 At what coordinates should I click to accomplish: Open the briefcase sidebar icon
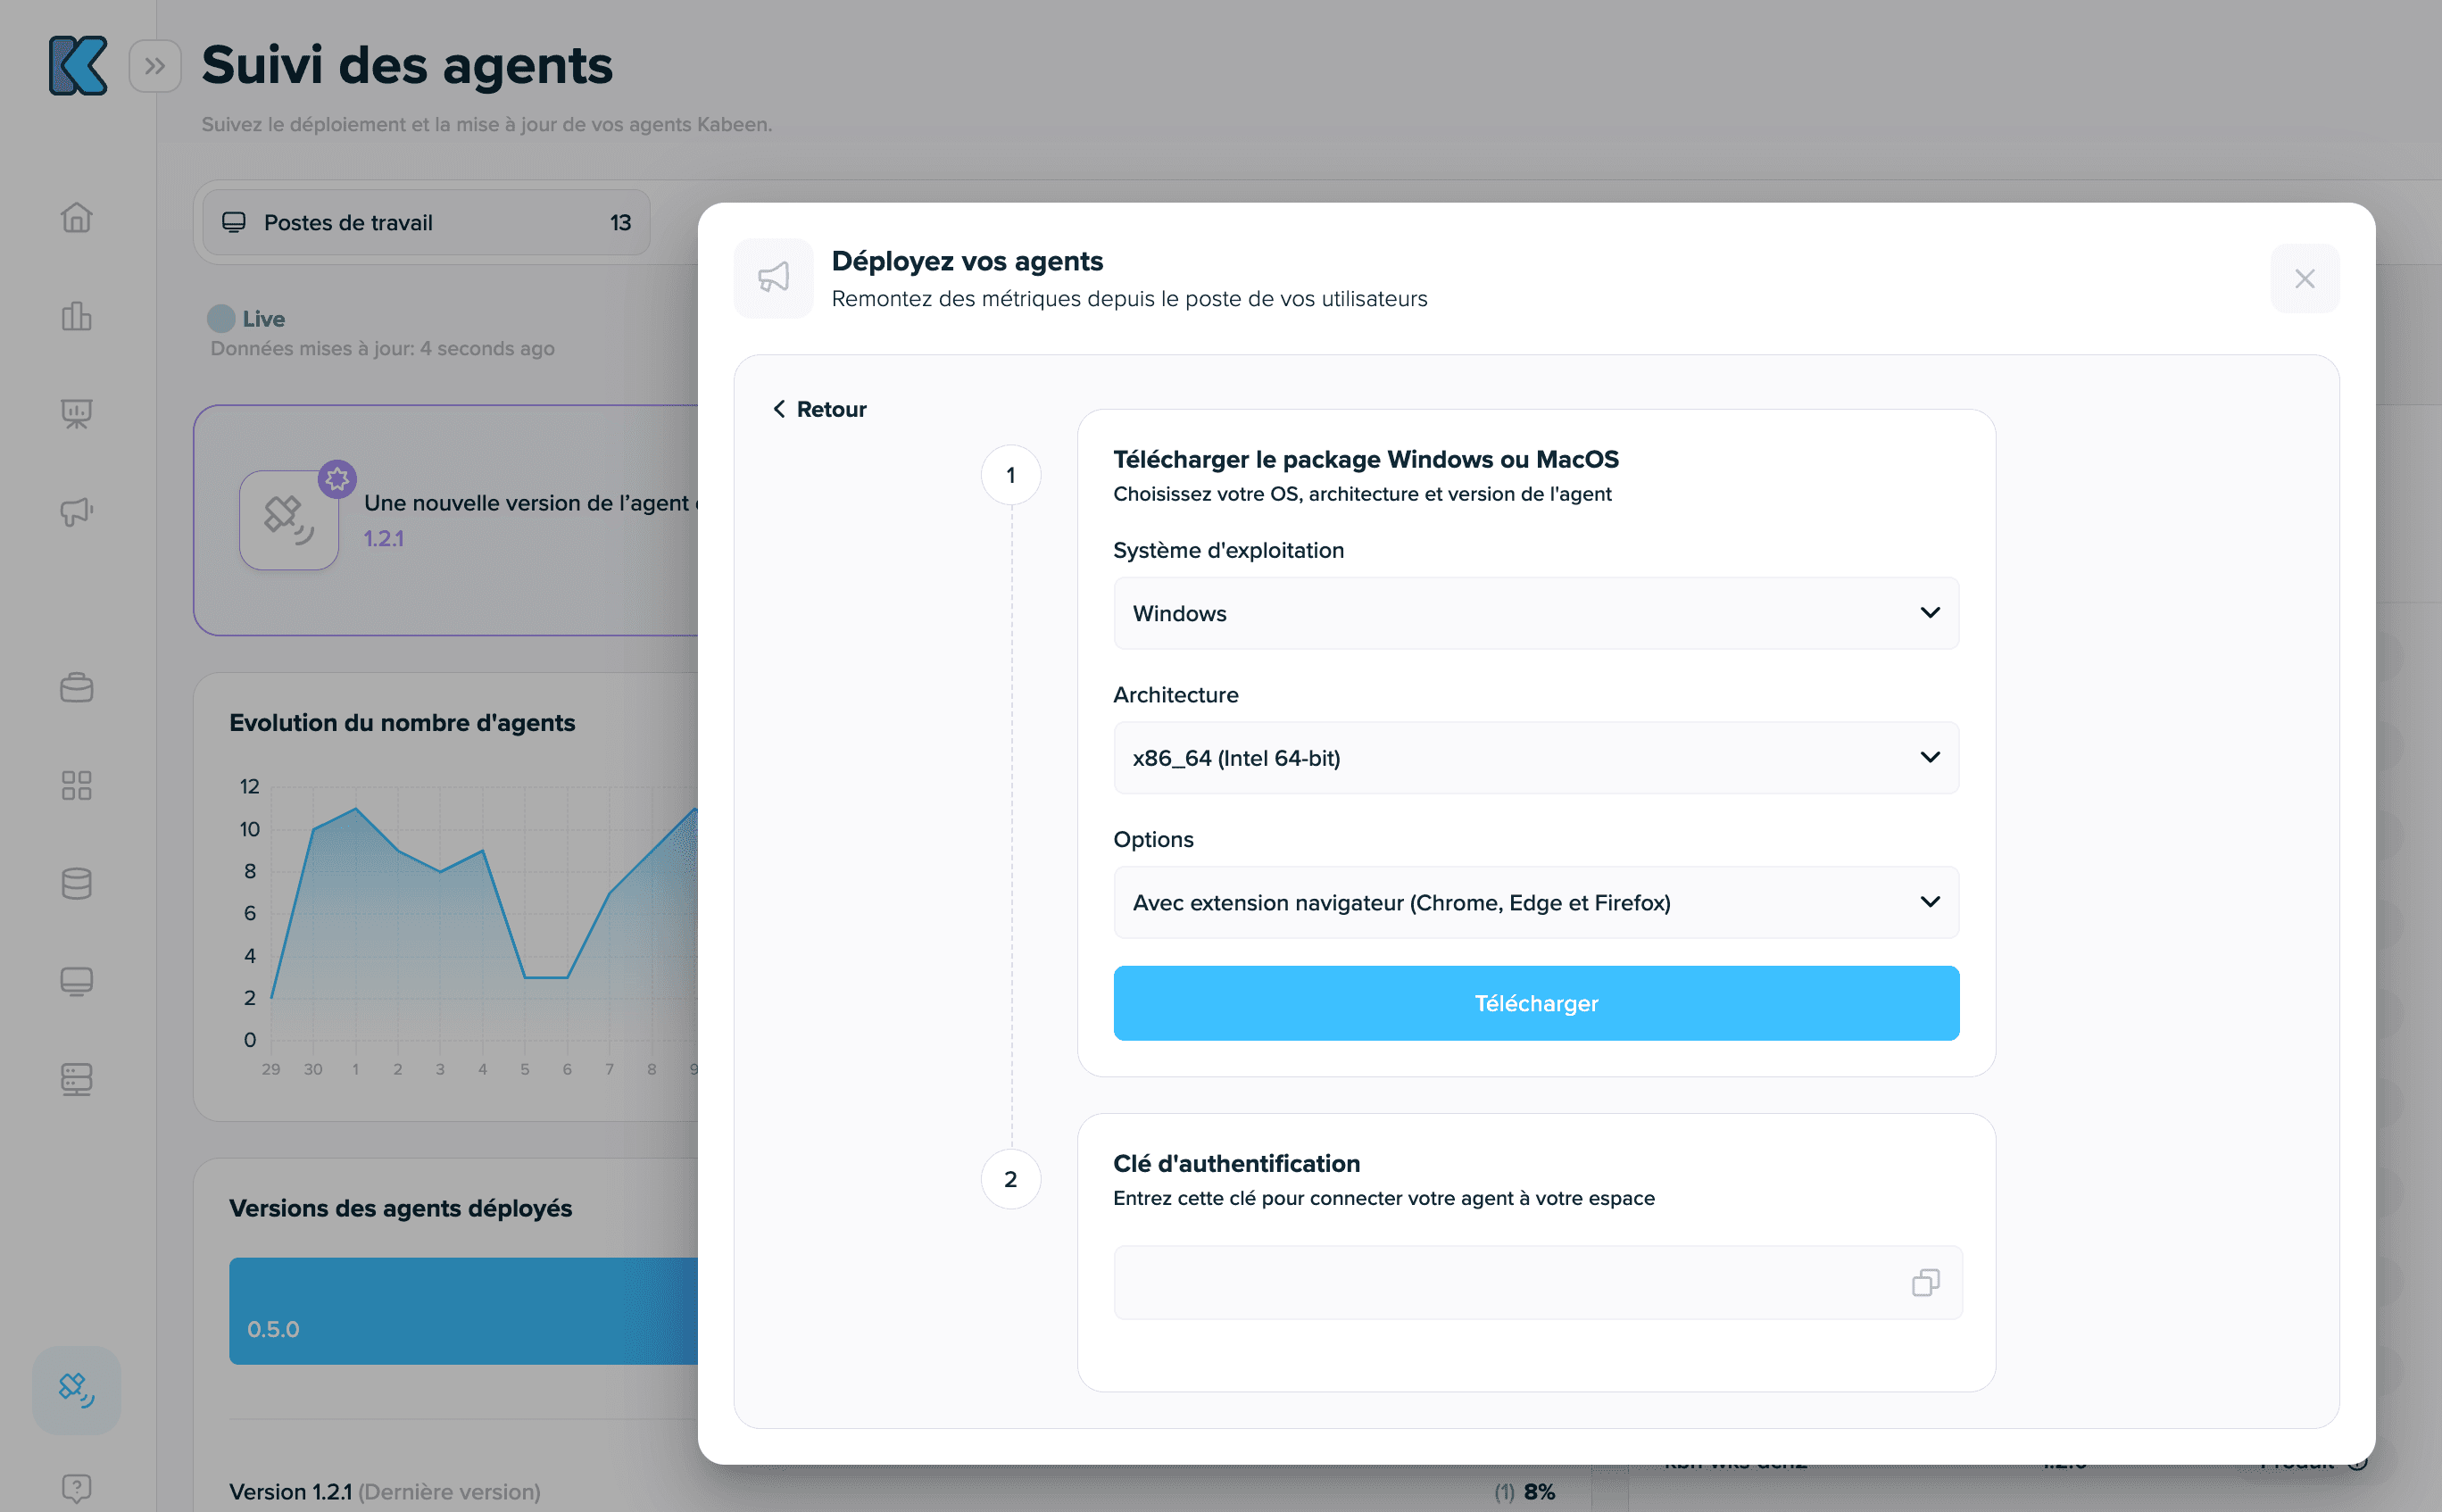[x=76, y=688]
